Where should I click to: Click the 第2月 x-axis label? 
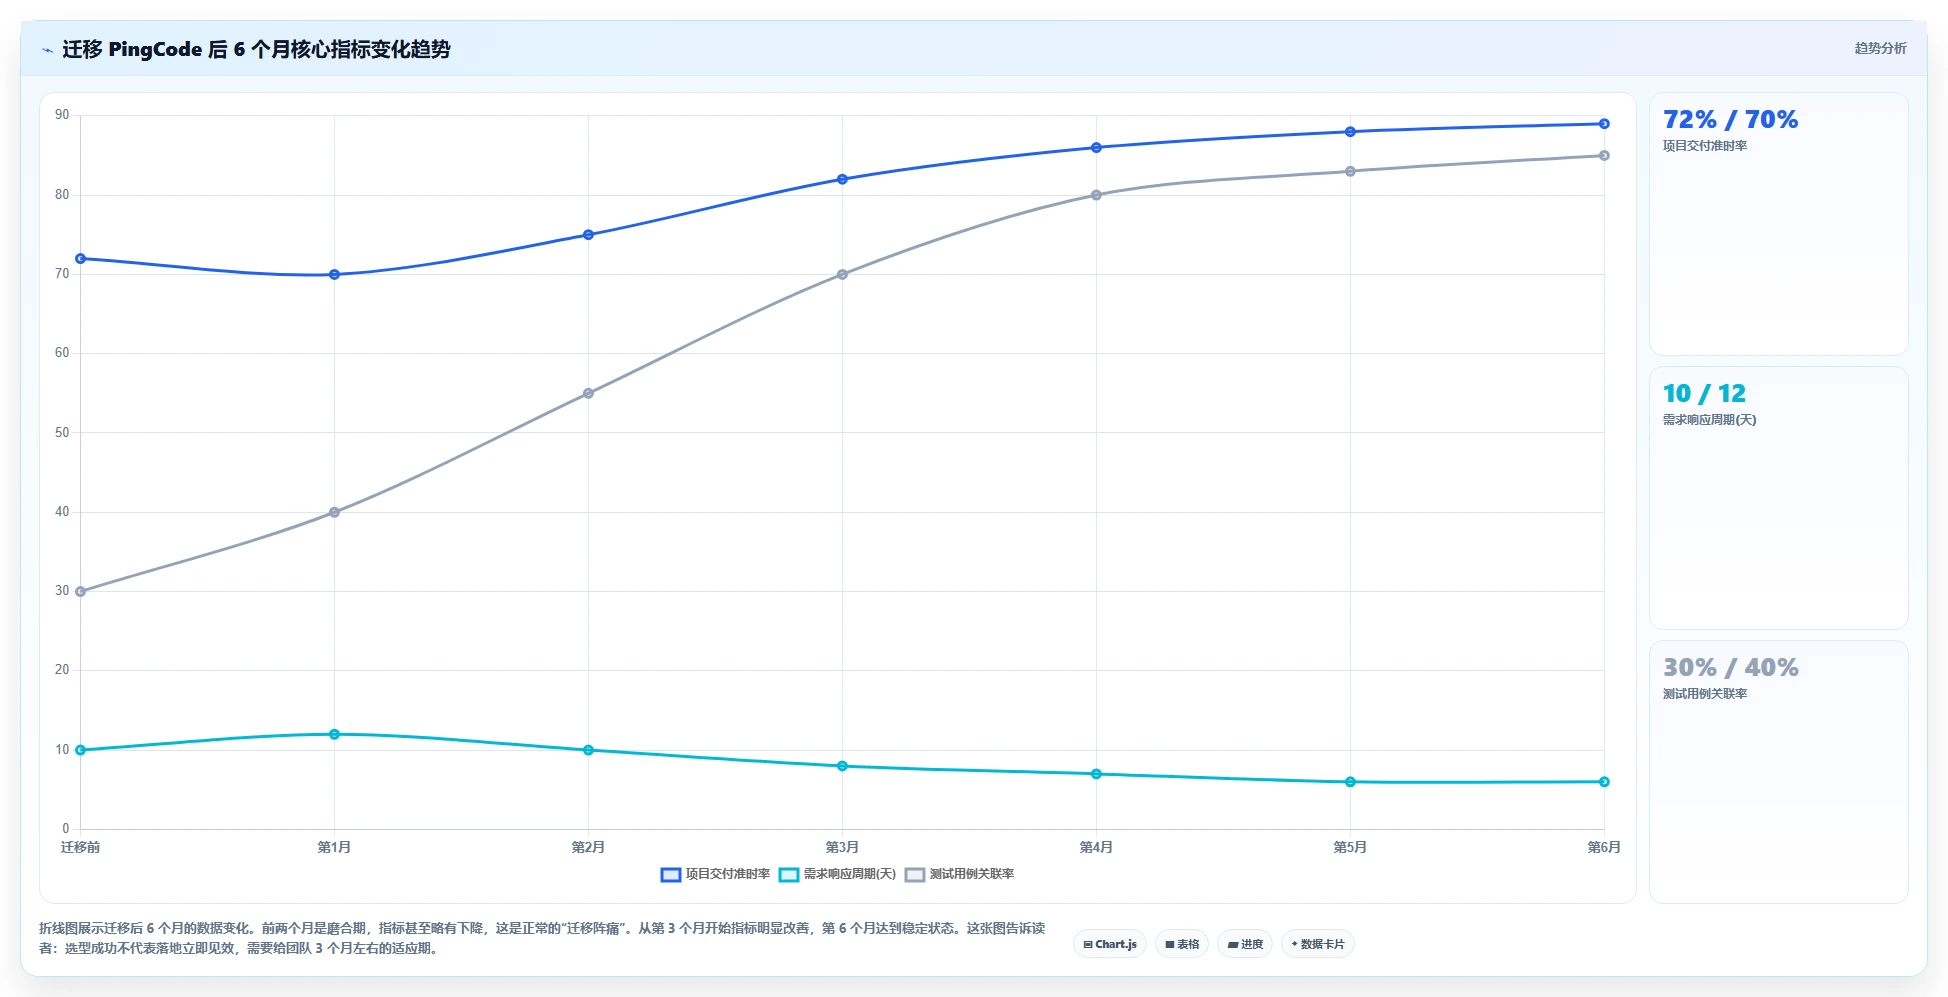point(589,848)
